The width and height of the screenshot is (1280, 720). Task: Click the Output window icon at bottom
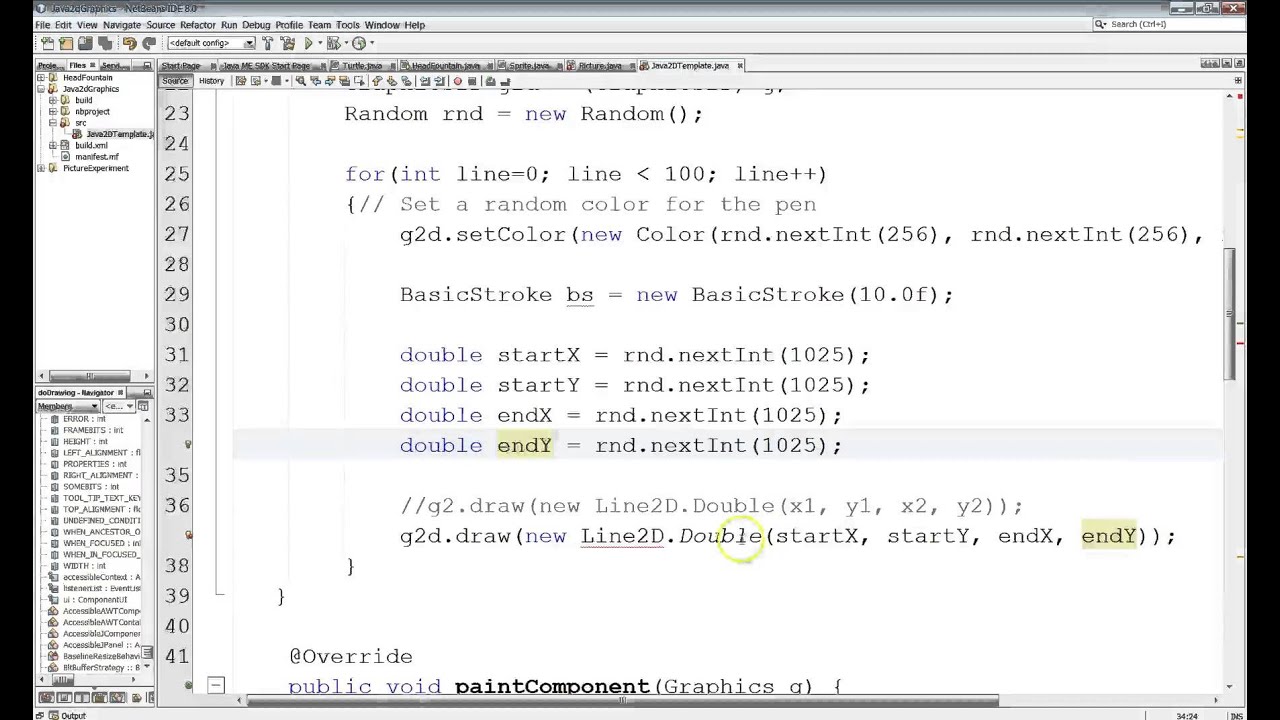(x=53, y=715)
